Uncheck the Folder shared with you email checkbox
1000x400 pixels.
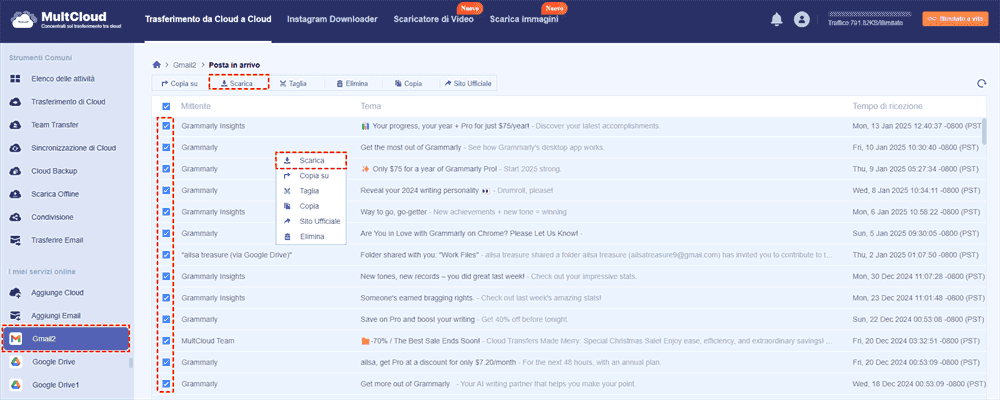[x=166, y=255]
